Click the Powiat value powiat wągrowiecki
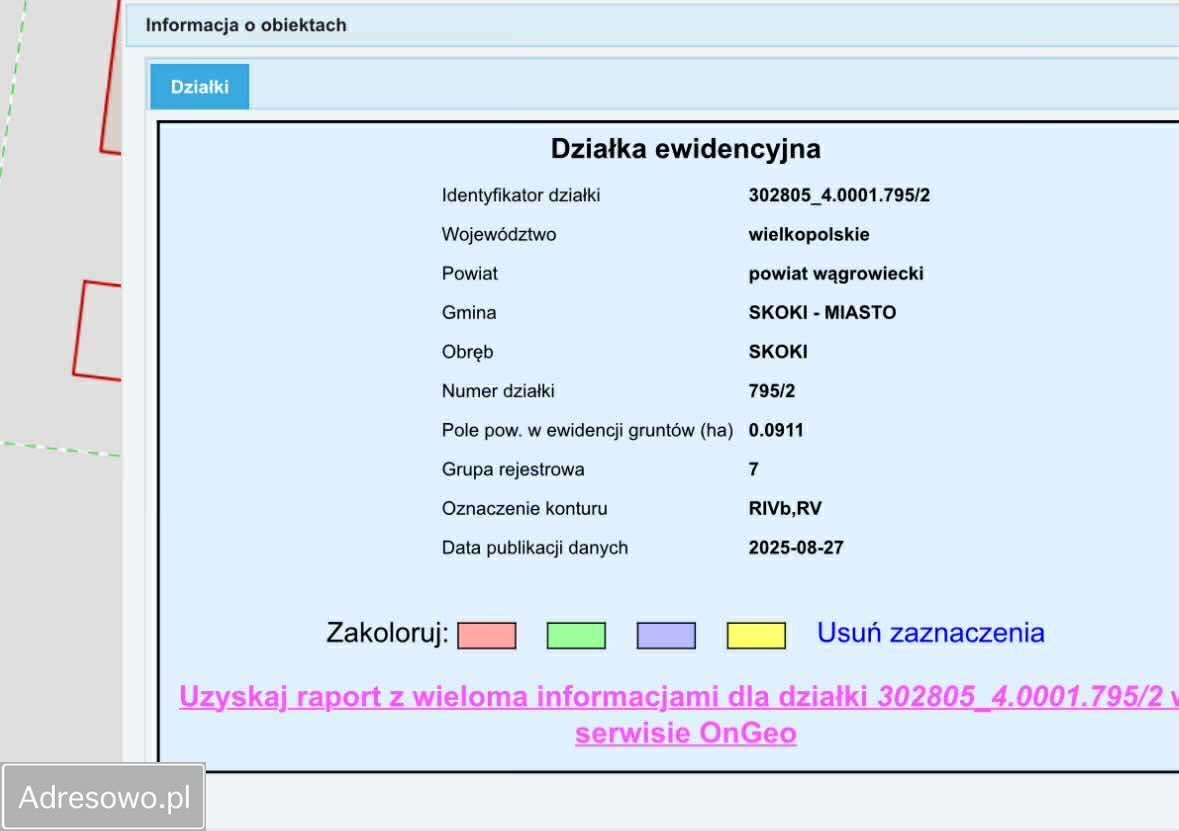Screen dimensions: 1179x831 [x=838, y=273]
